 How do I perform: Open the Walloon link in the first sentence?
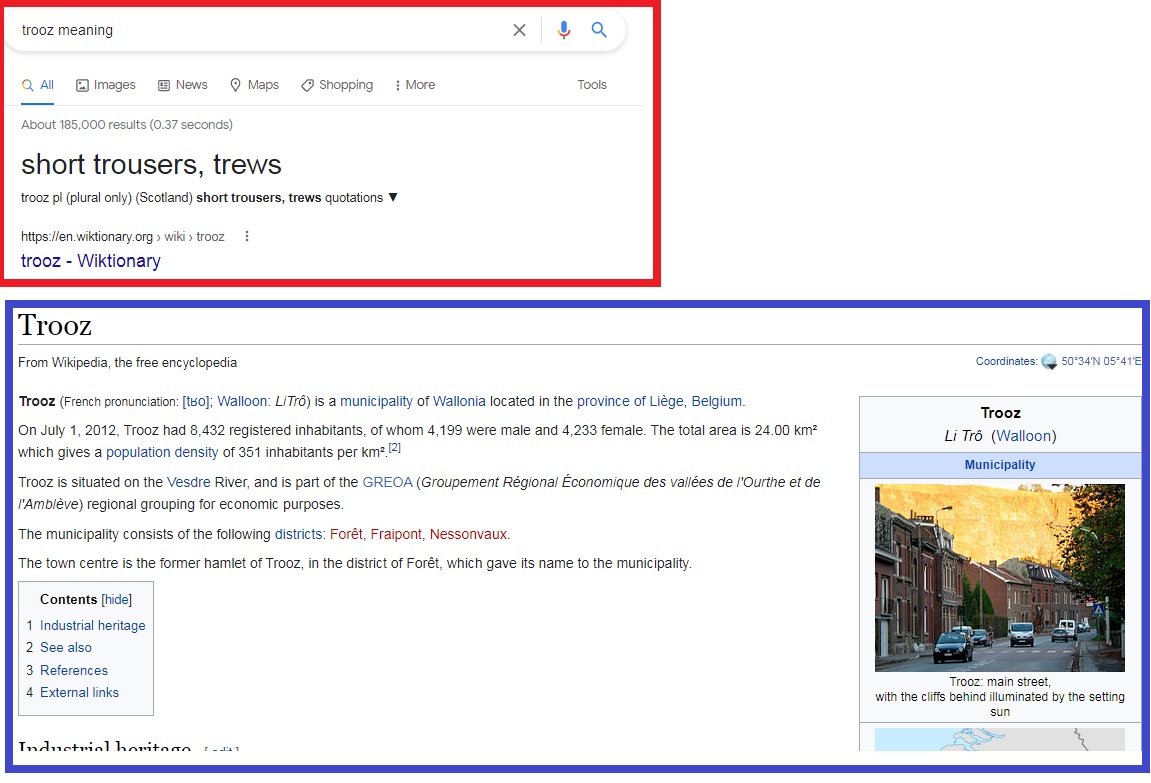(x=242, y=401)
